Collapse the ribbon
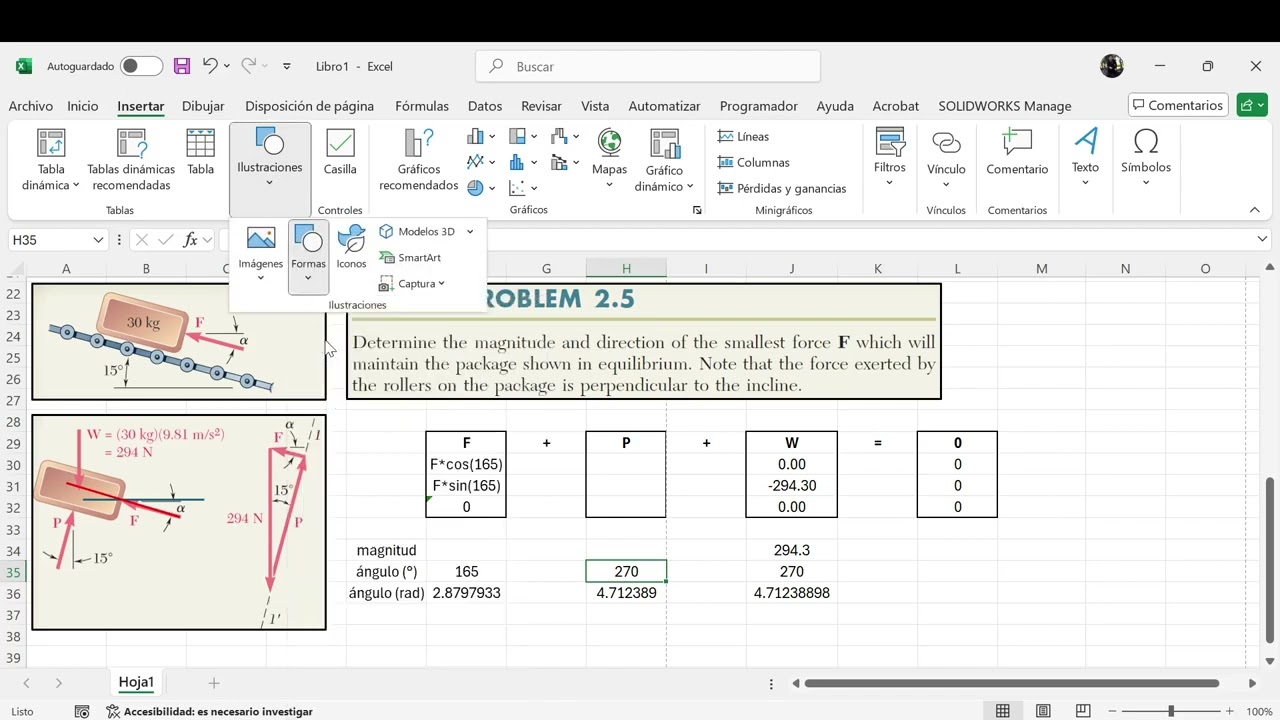The height and width of the screenshot is (720, 1280). pyautogui.click(x=1254, y=210)
